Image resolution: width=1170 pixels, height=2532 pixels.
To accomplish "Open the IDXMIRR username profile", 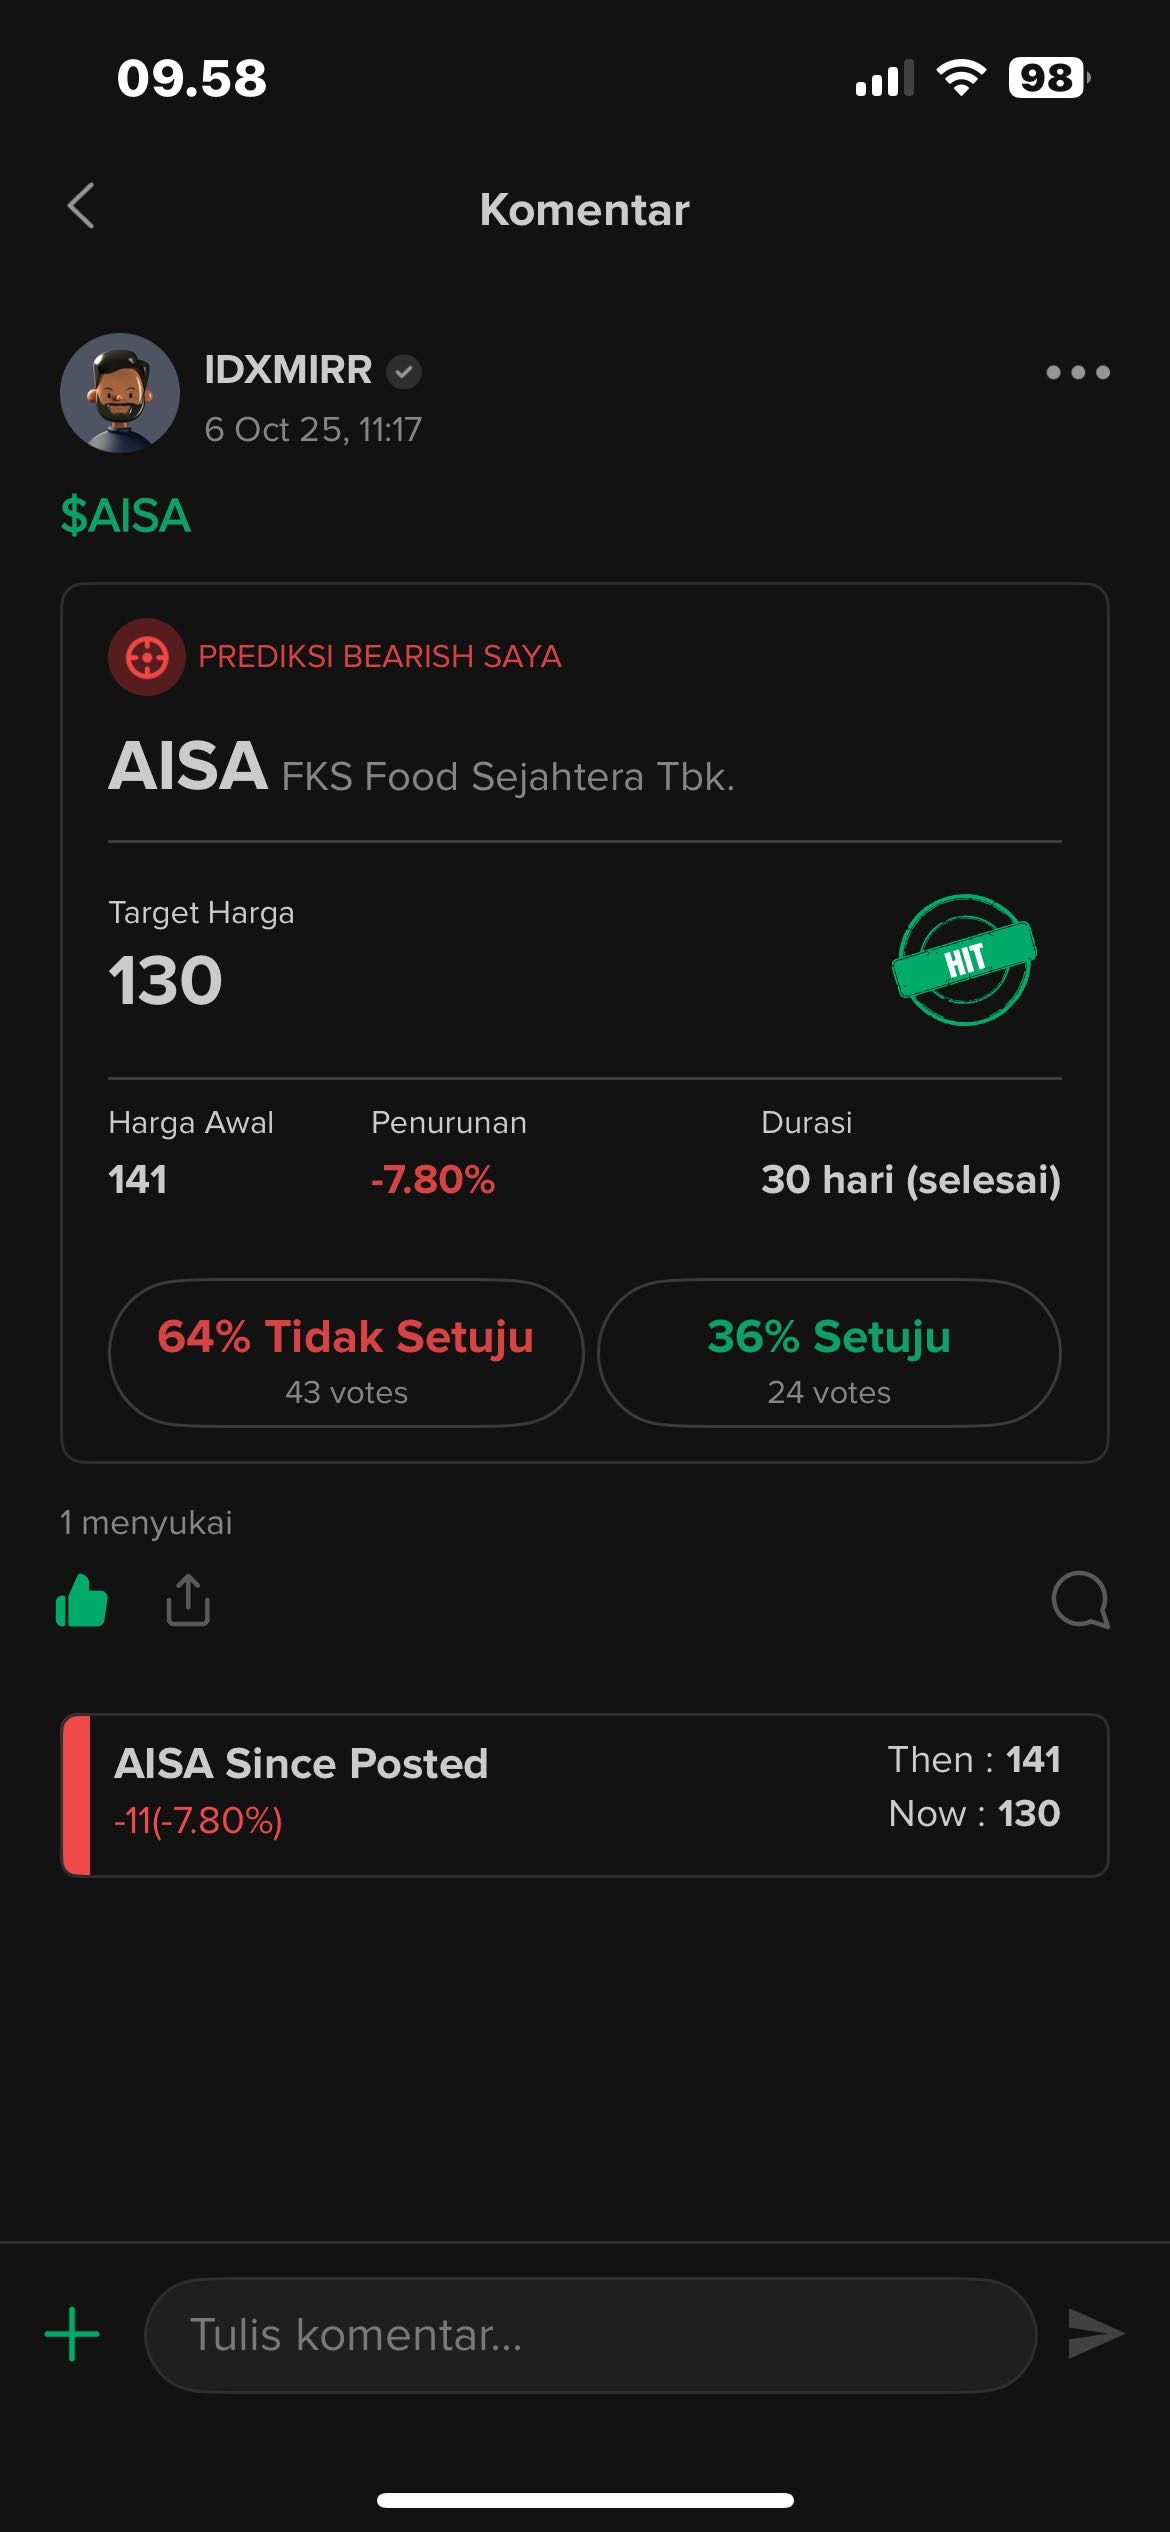I will (x=288, y=370).
